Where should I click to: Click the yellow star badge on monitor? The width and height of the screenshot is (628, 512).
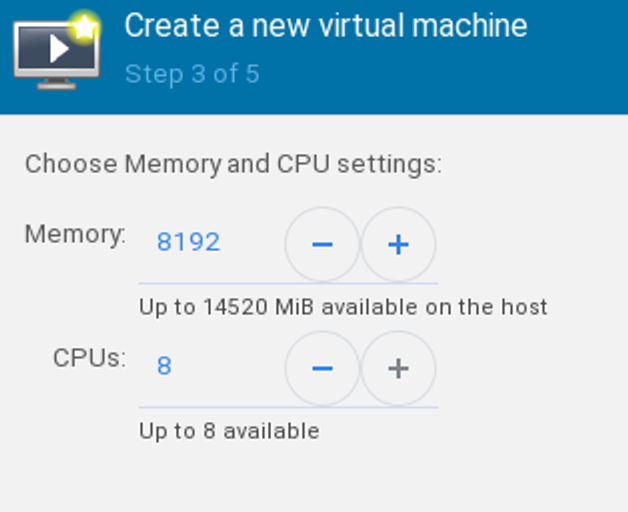click(84, 27)
